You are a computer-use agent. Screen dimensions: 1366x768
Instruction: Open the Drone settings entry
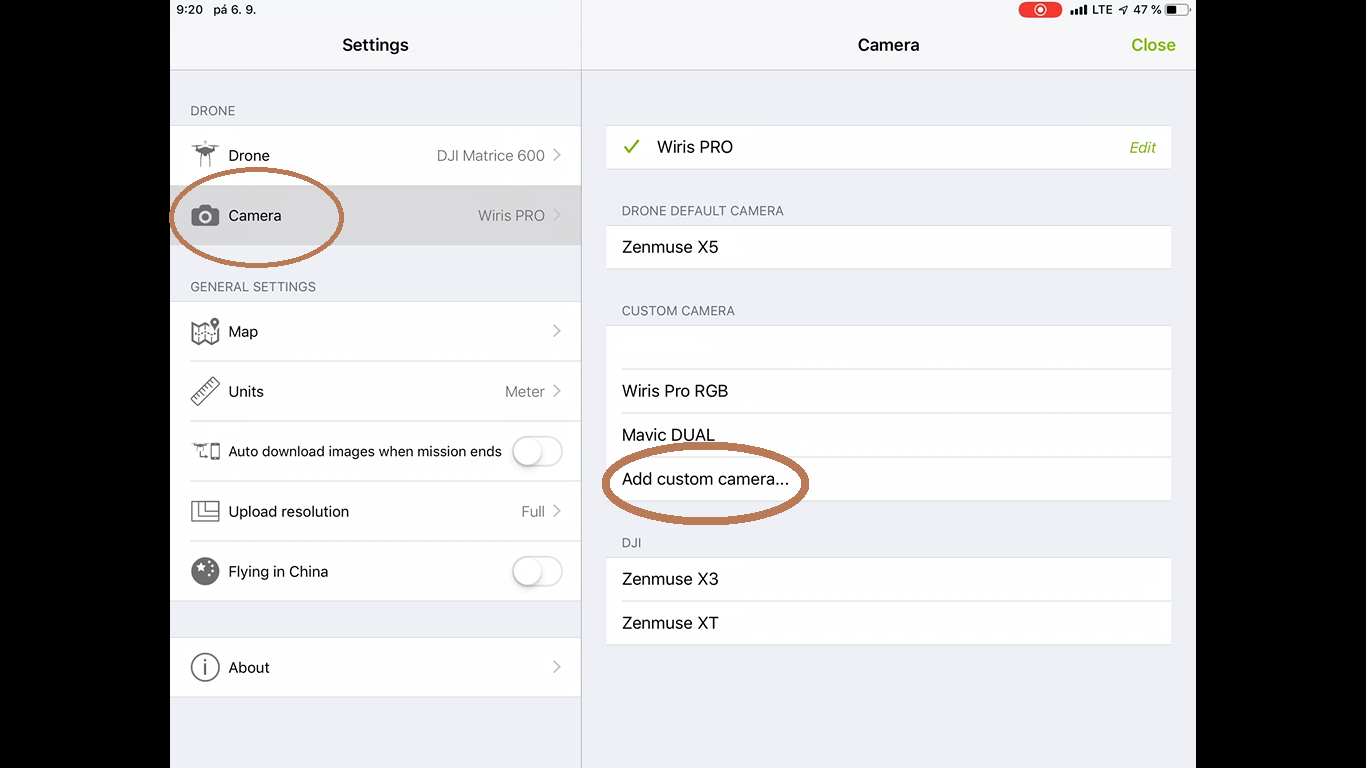coord(375,155)
